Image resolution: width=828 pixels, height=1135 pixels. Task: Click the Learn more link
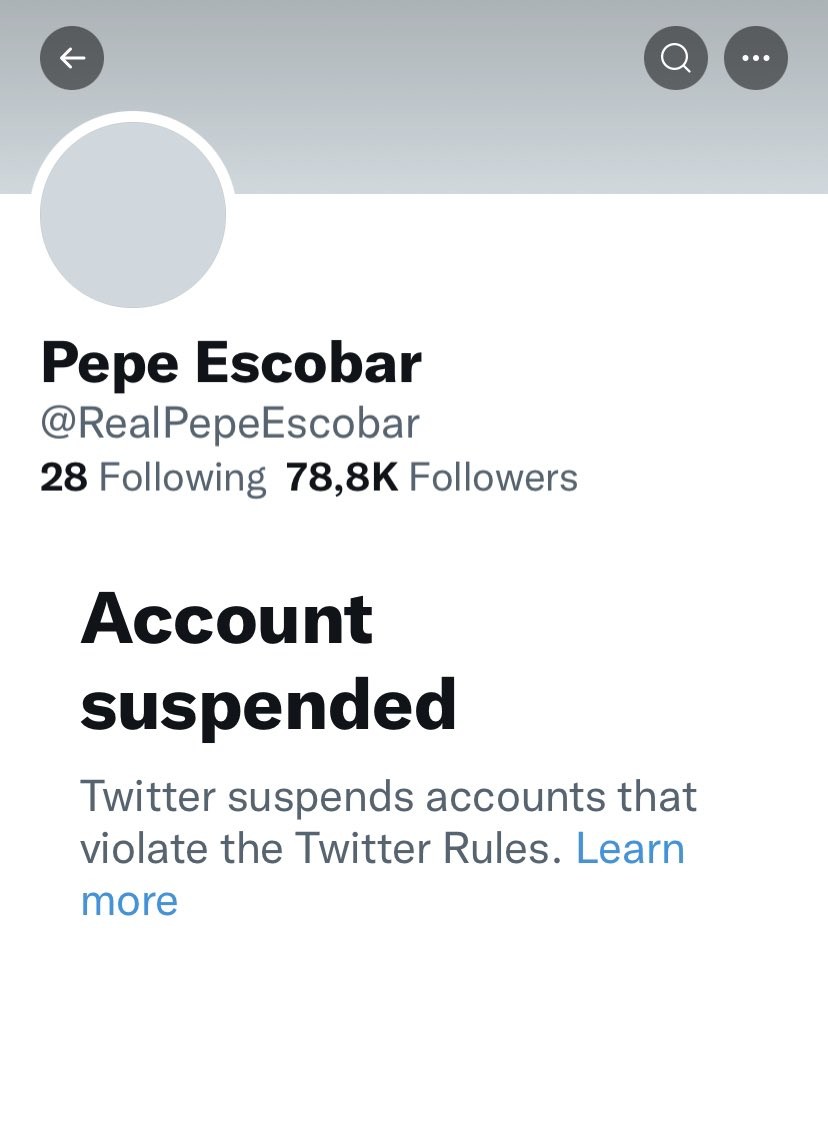(630, 849)
